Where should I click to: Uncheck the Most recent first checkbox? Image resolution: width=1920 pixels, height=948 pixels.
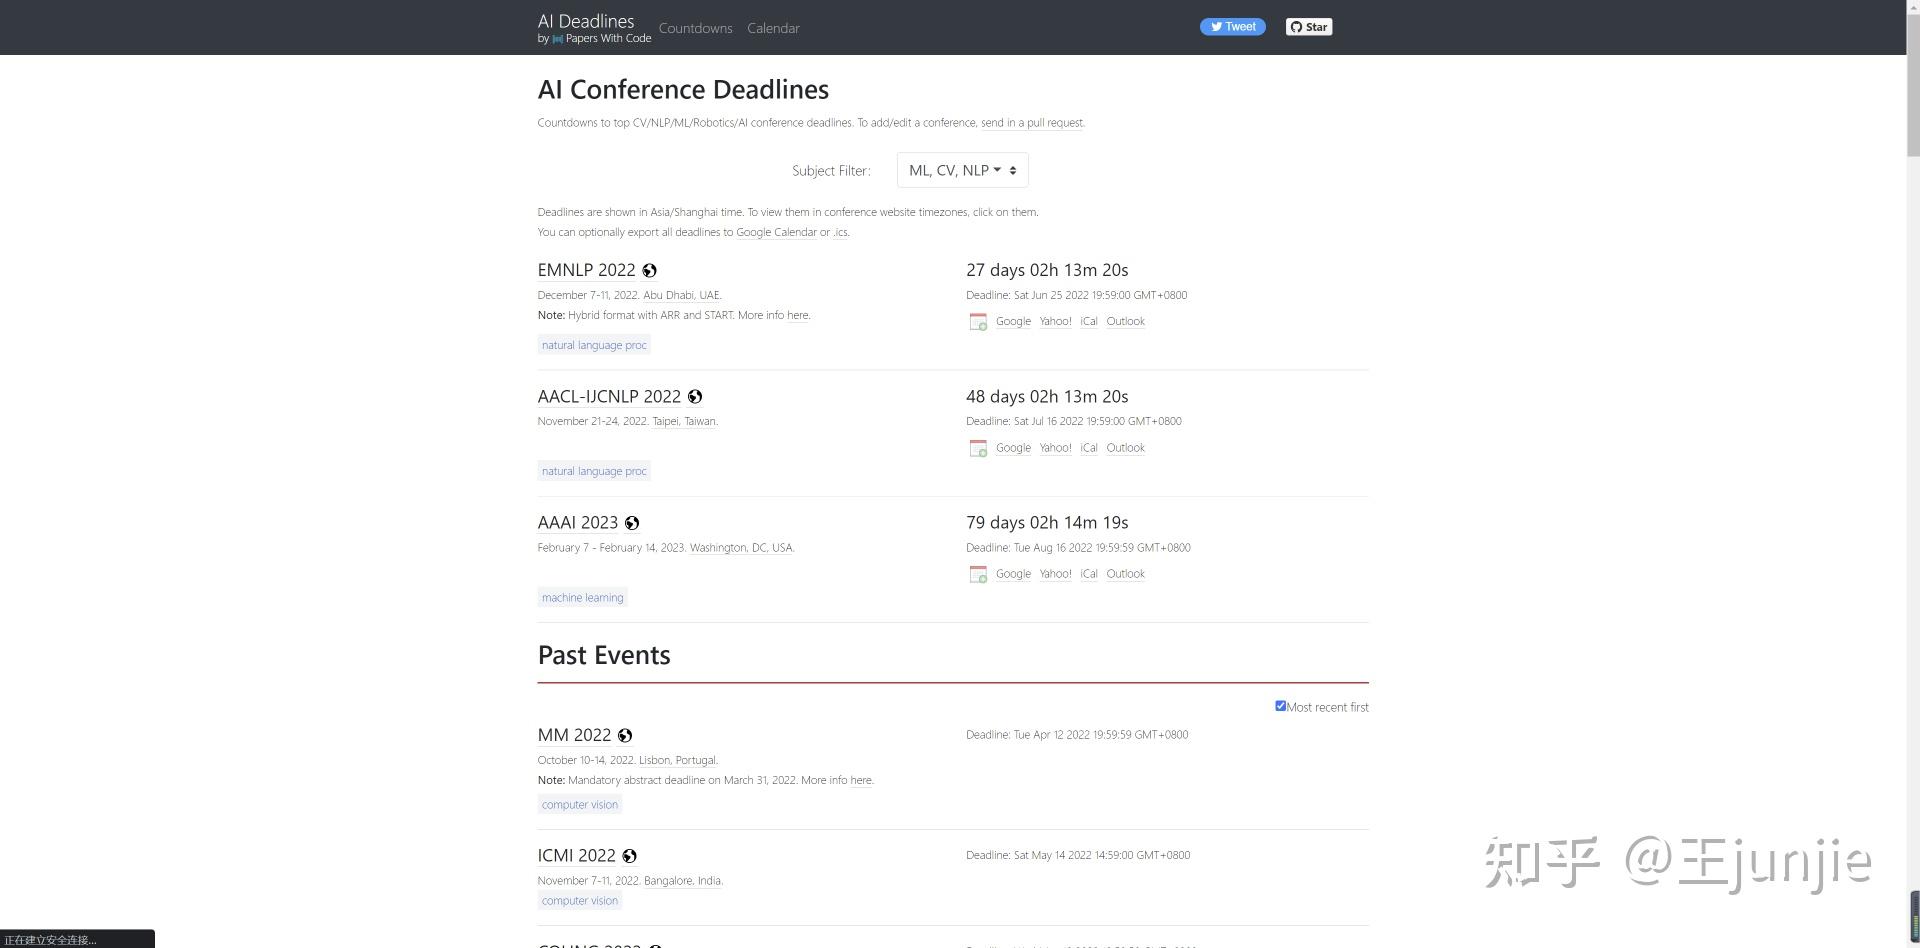pos(1280,706)
